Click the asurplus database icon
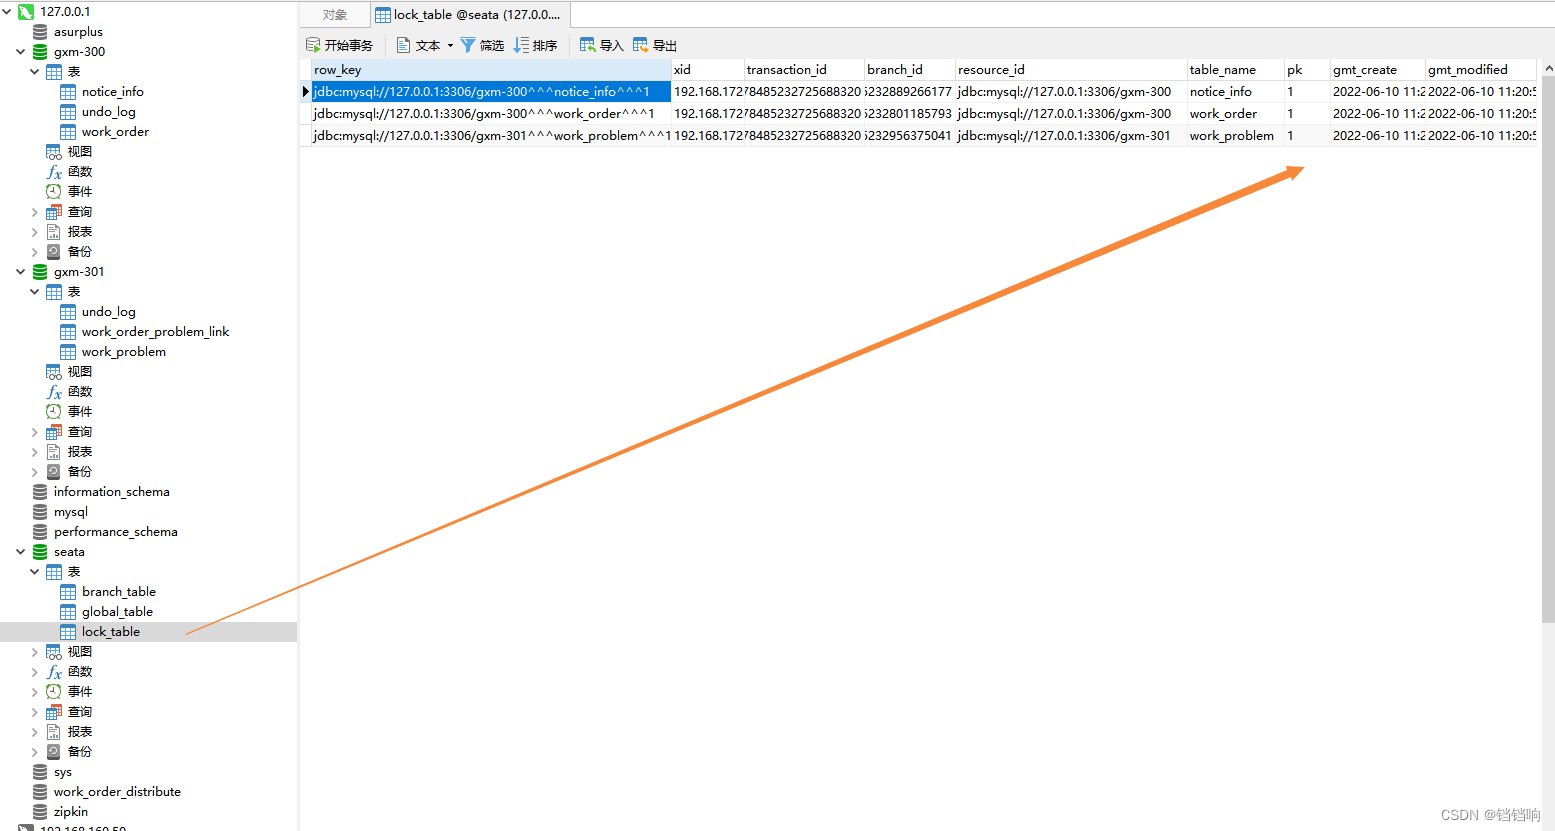The width and height of the screenshot is (1555, 831). pyautogui.click(x=40, y=32)
